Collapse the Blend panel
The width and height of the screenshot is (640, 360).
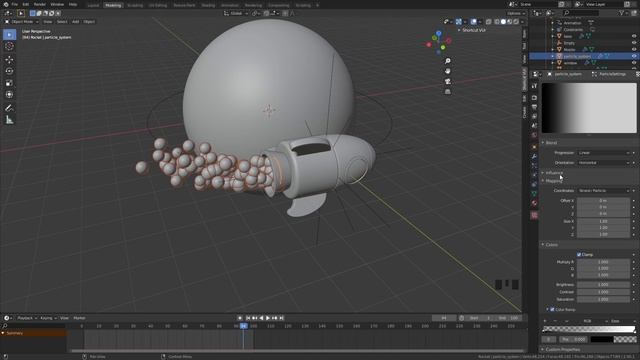click(x=551, y=143)
